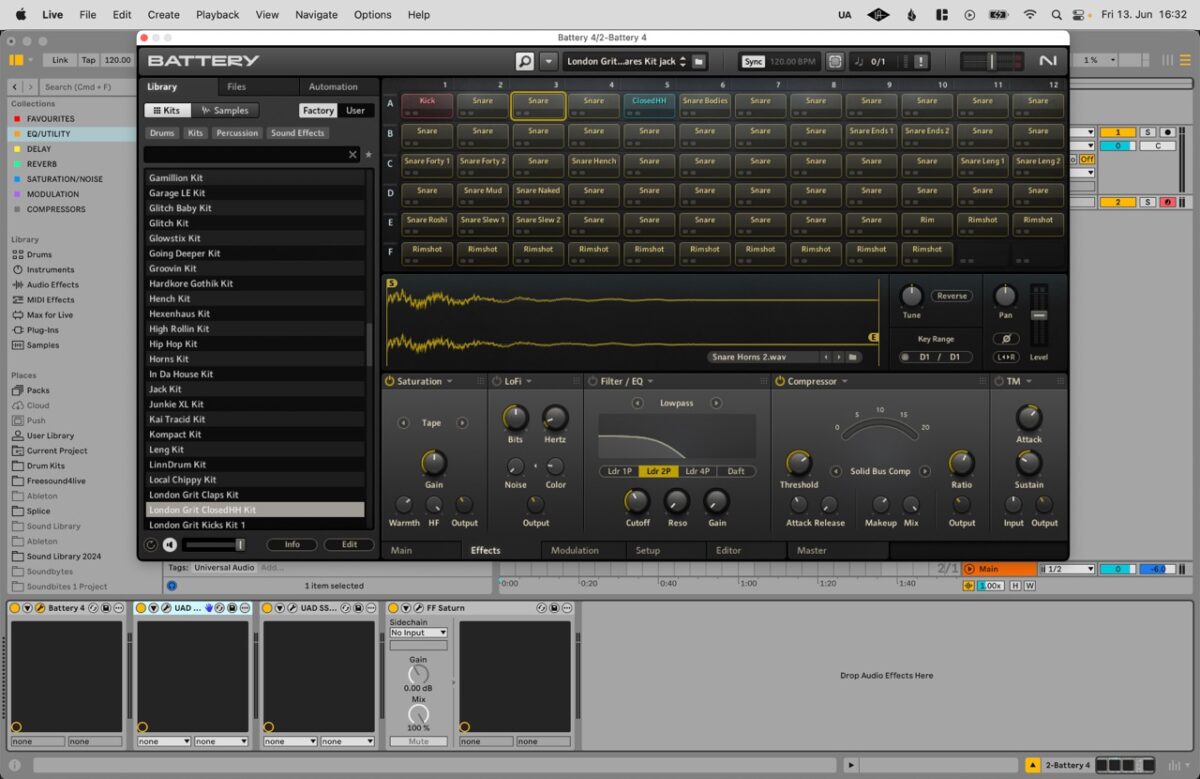Select the Kick cell in row A

click(x=428, y=104)
